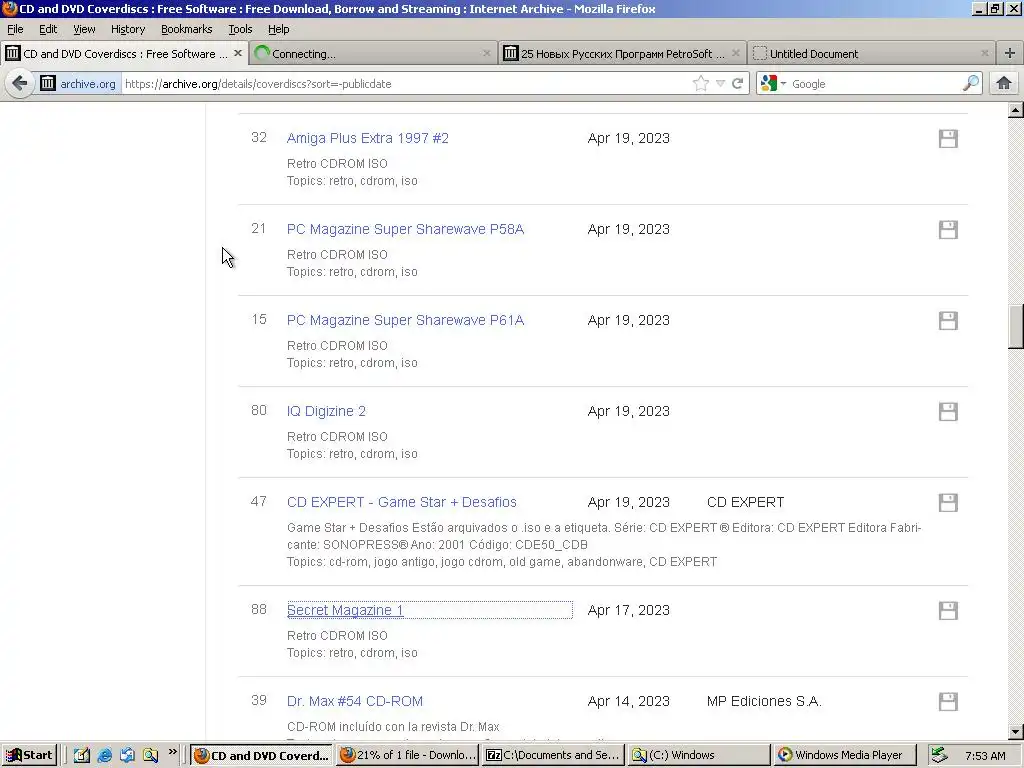Click the scrollbar up arrow

1016,110
